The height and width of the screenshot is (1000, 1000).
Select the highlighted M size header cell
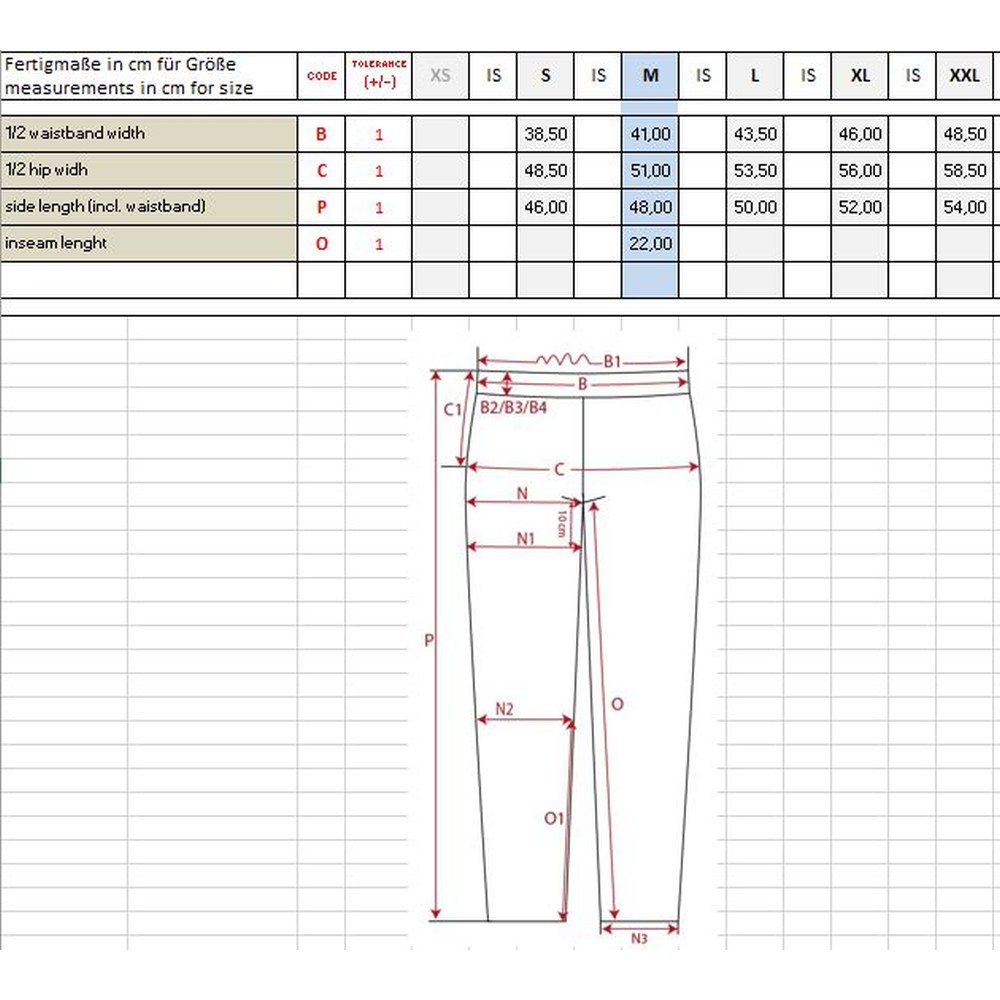[x=650, y=76]
